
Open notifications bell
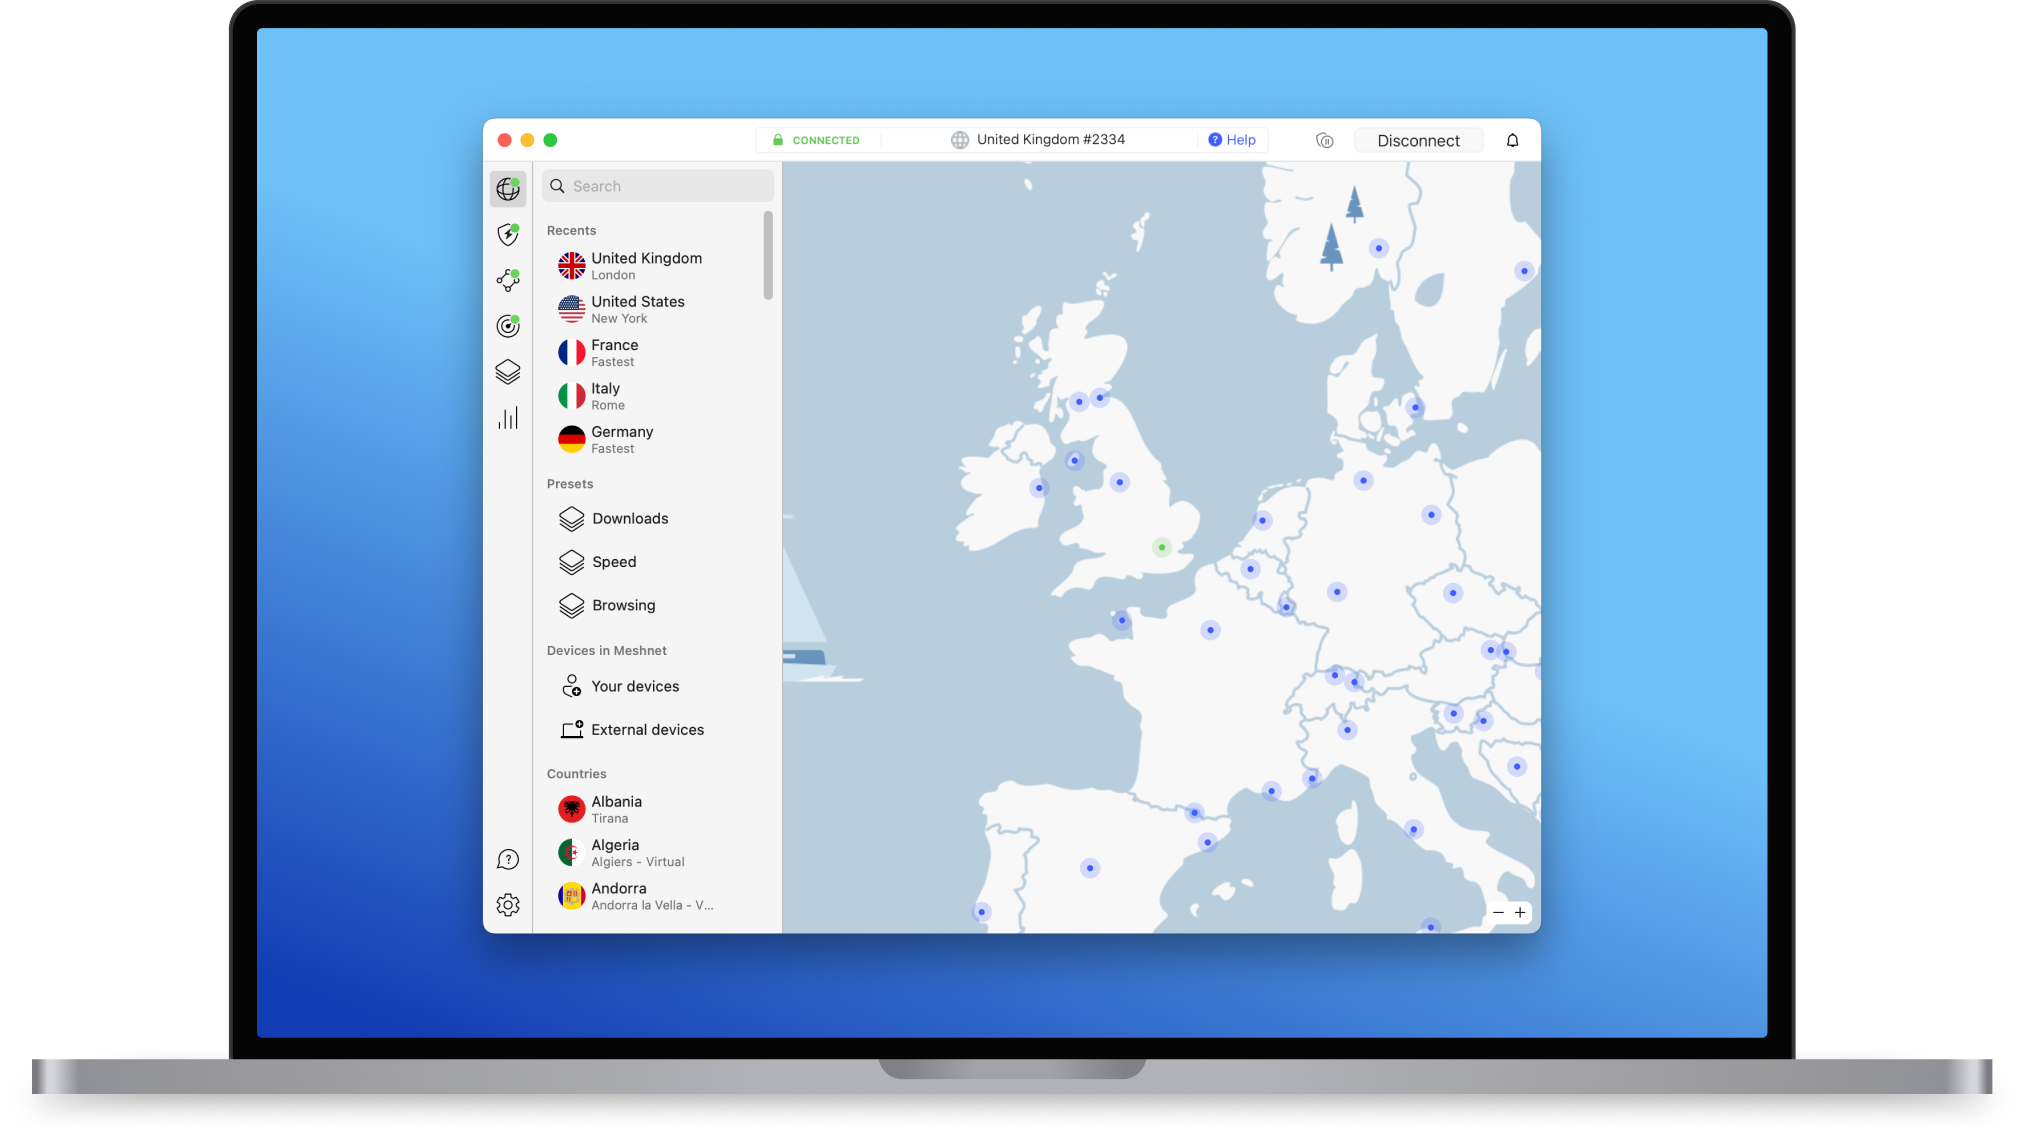[1512, 140]
